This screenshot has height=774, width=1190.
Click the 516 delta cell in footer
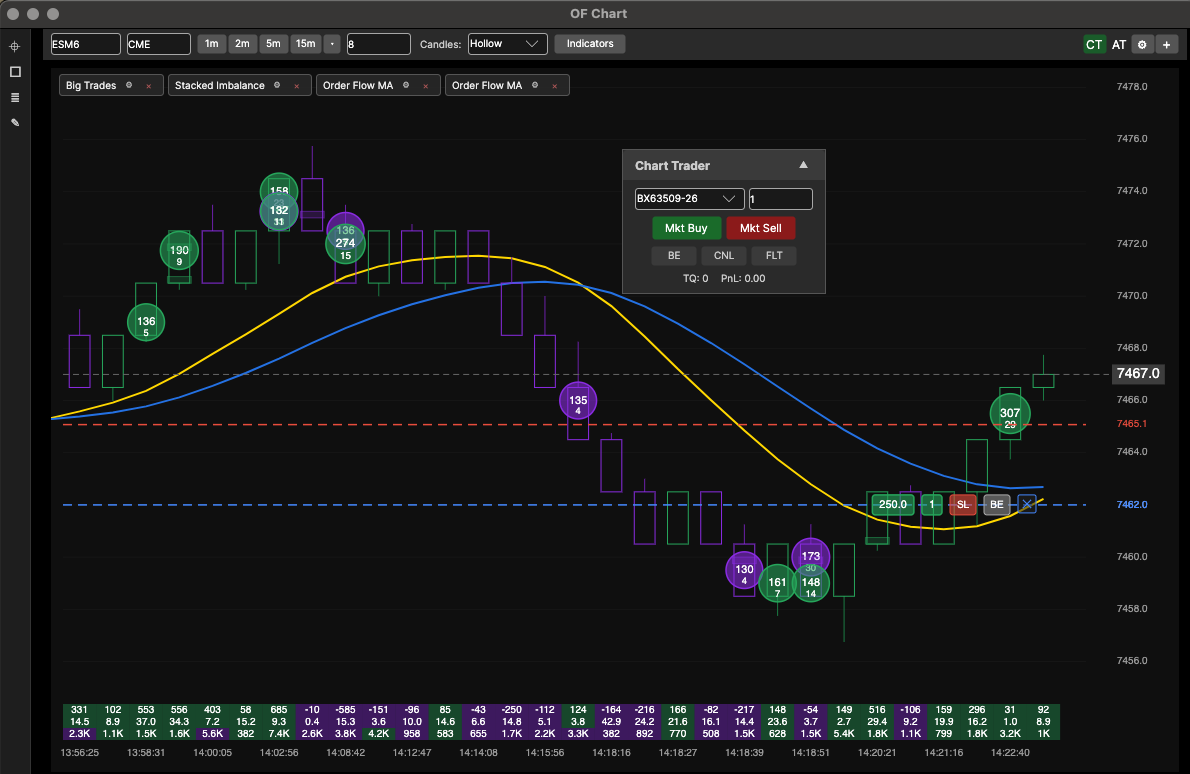[877, 710]
